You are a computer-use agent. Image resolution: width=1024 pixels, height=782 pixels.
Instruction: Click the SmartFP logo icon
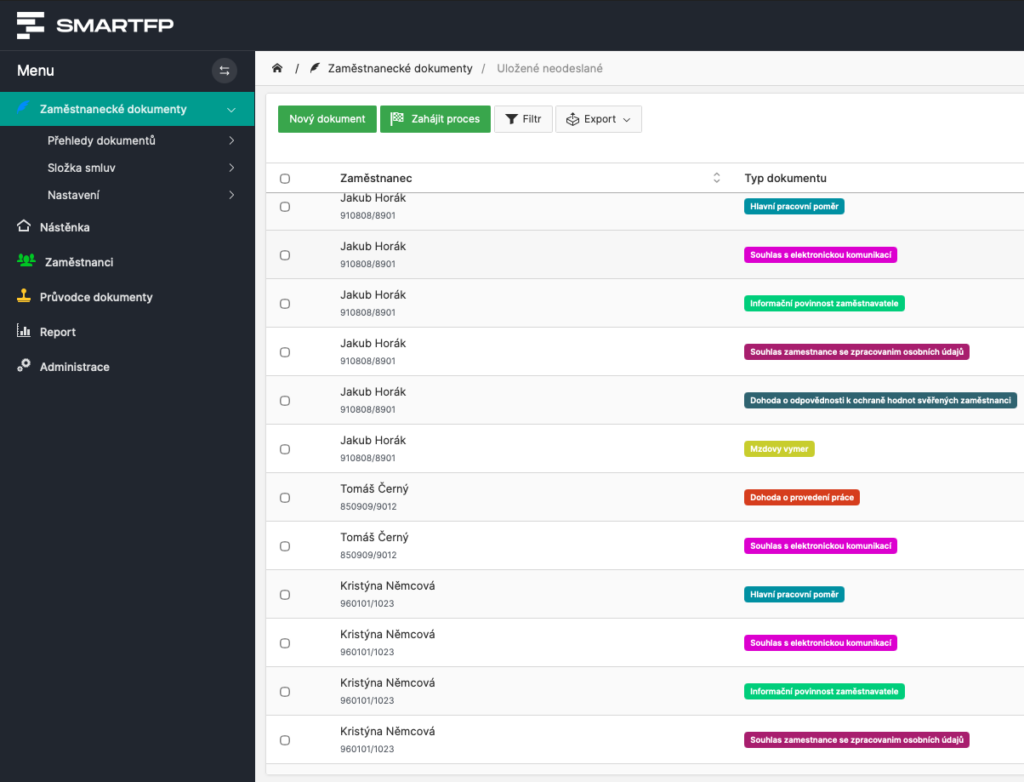tap(31, 25)
